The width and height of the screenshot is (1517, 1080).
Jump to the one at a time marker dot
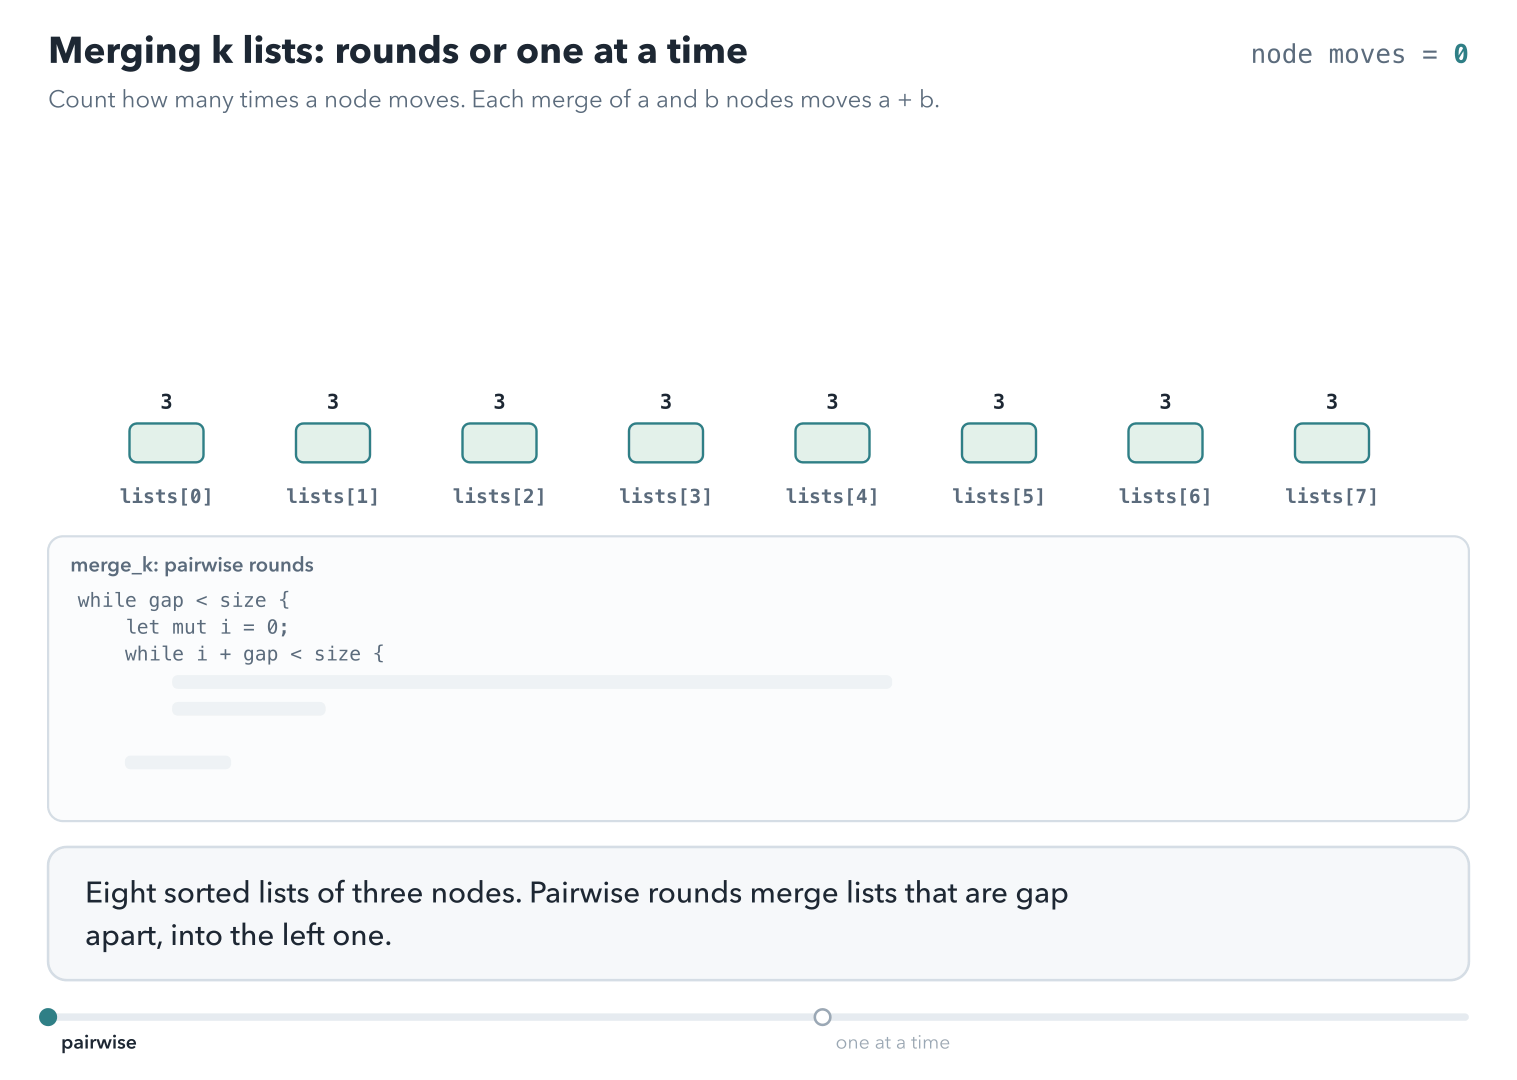(x=822, y=1017)
